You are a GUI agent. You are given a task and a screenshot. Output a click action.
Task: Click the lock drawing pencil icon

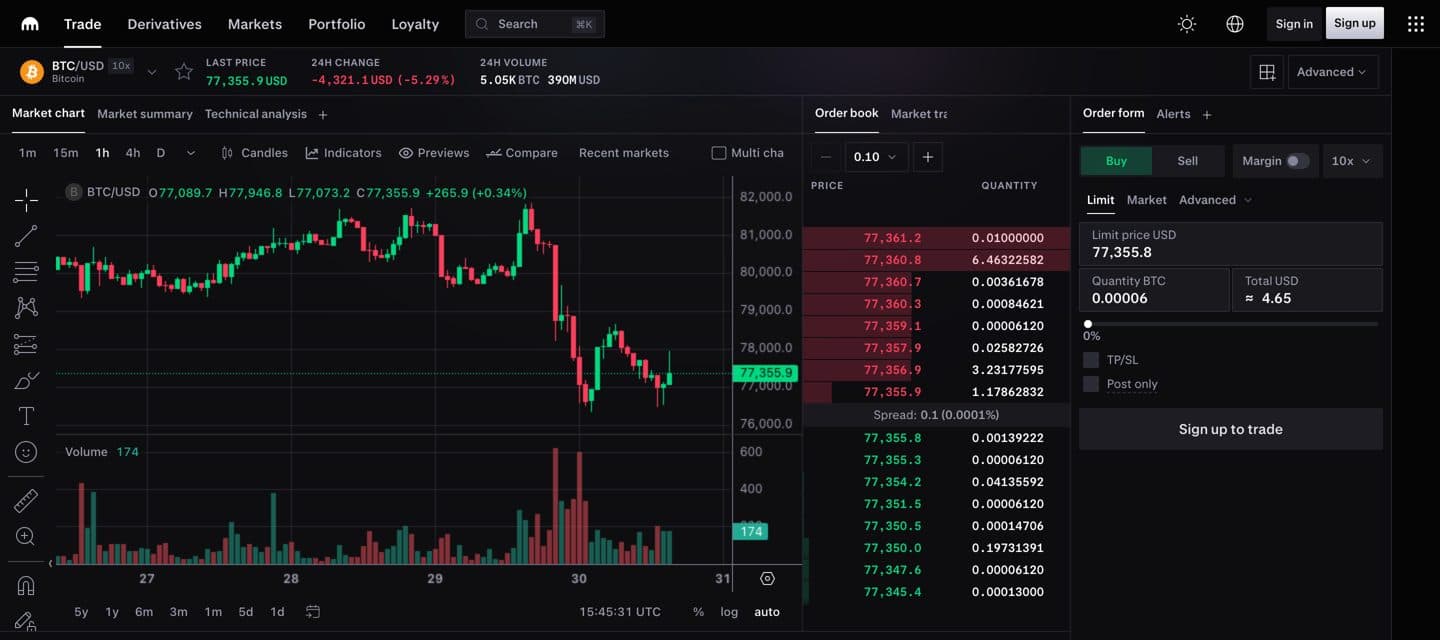pyautogui.click(x=26, y=621)
